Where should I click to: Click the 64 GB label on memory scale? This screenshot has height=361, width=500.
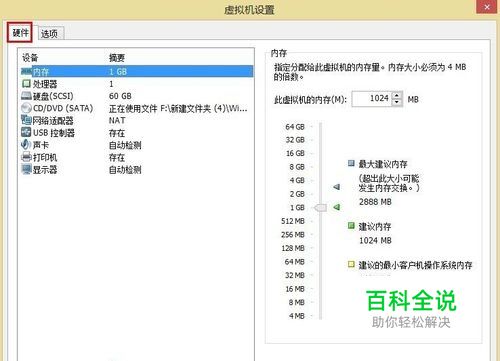pyautogui.click(x=295, y=127)
